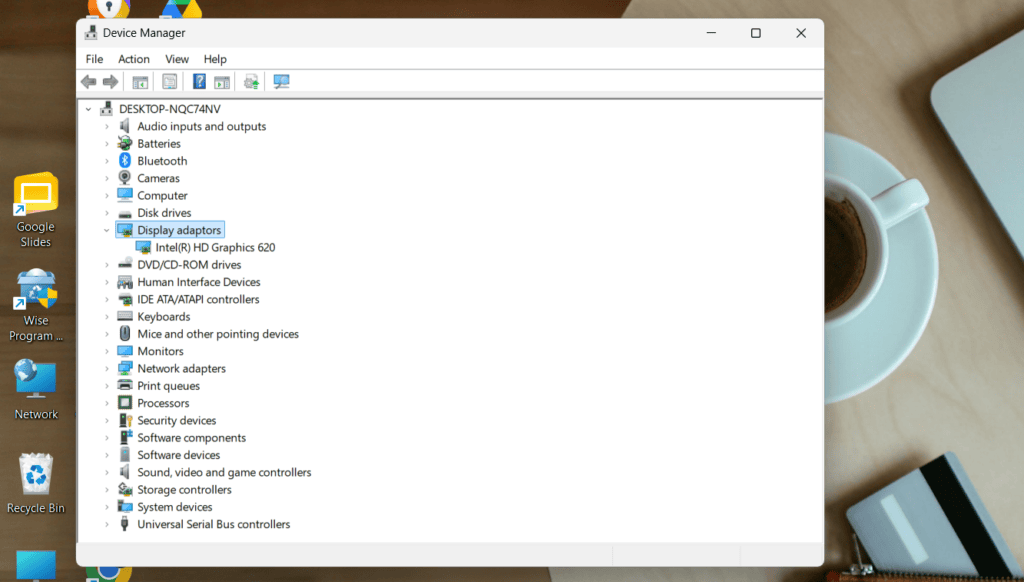This screenshot has width=1024, height=582.
Task: Select the Cameras label text
Action: click(158, 178)
